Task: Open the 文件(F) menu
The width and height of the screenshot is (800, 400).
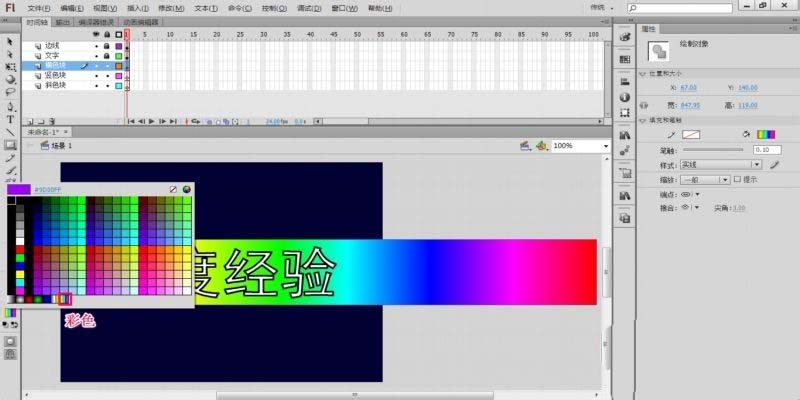Action: (x=39, y=8)
